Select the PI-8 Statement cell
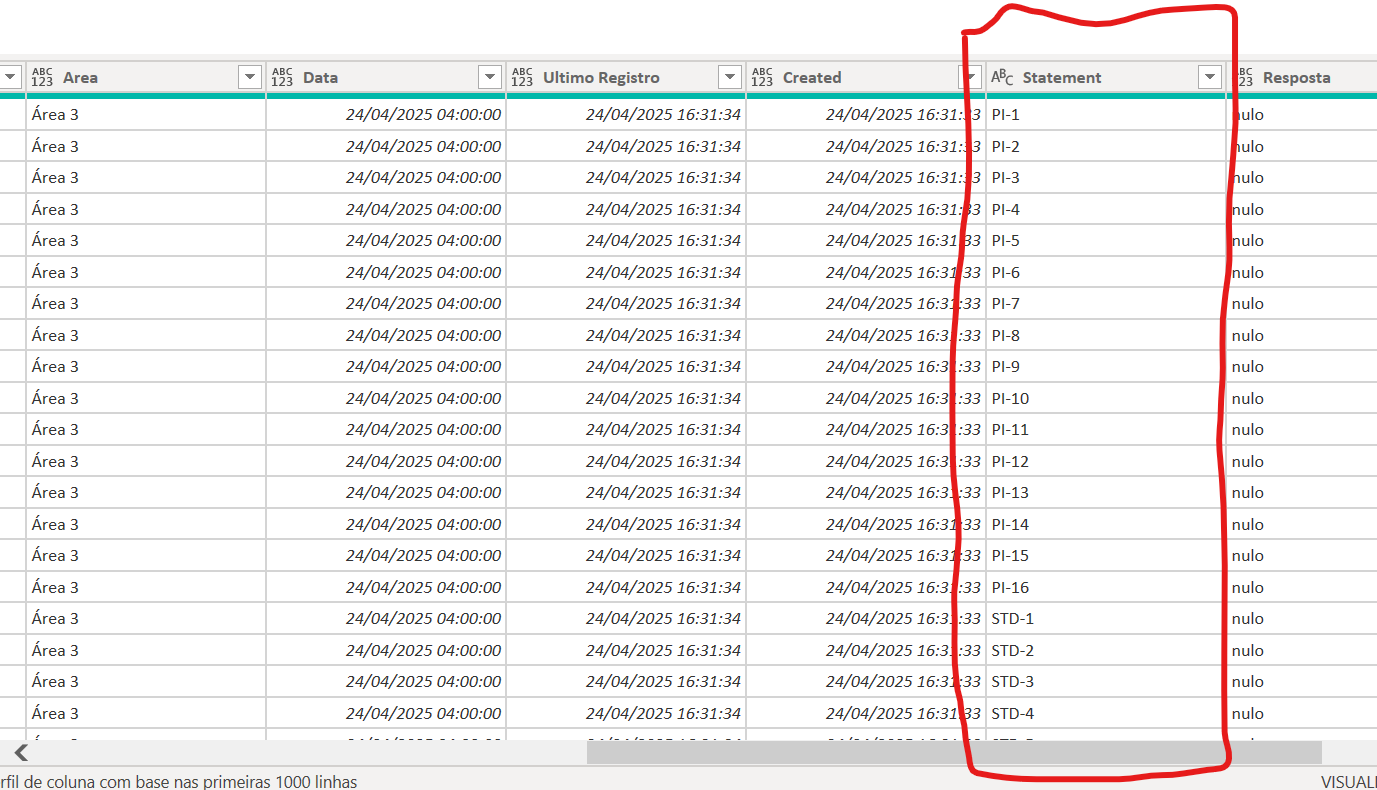This screenshot has width=1377, height=790. click(1106, 335)
